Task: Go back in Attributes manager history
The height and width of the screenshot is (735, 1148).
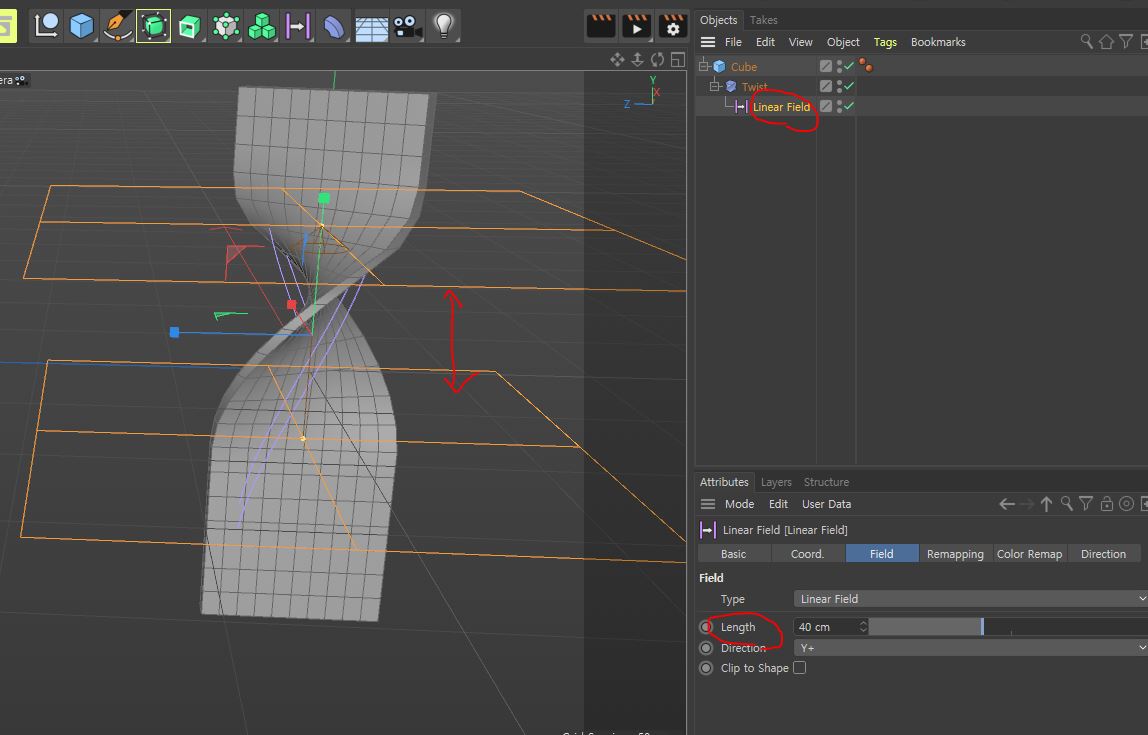Action: 1007,504
